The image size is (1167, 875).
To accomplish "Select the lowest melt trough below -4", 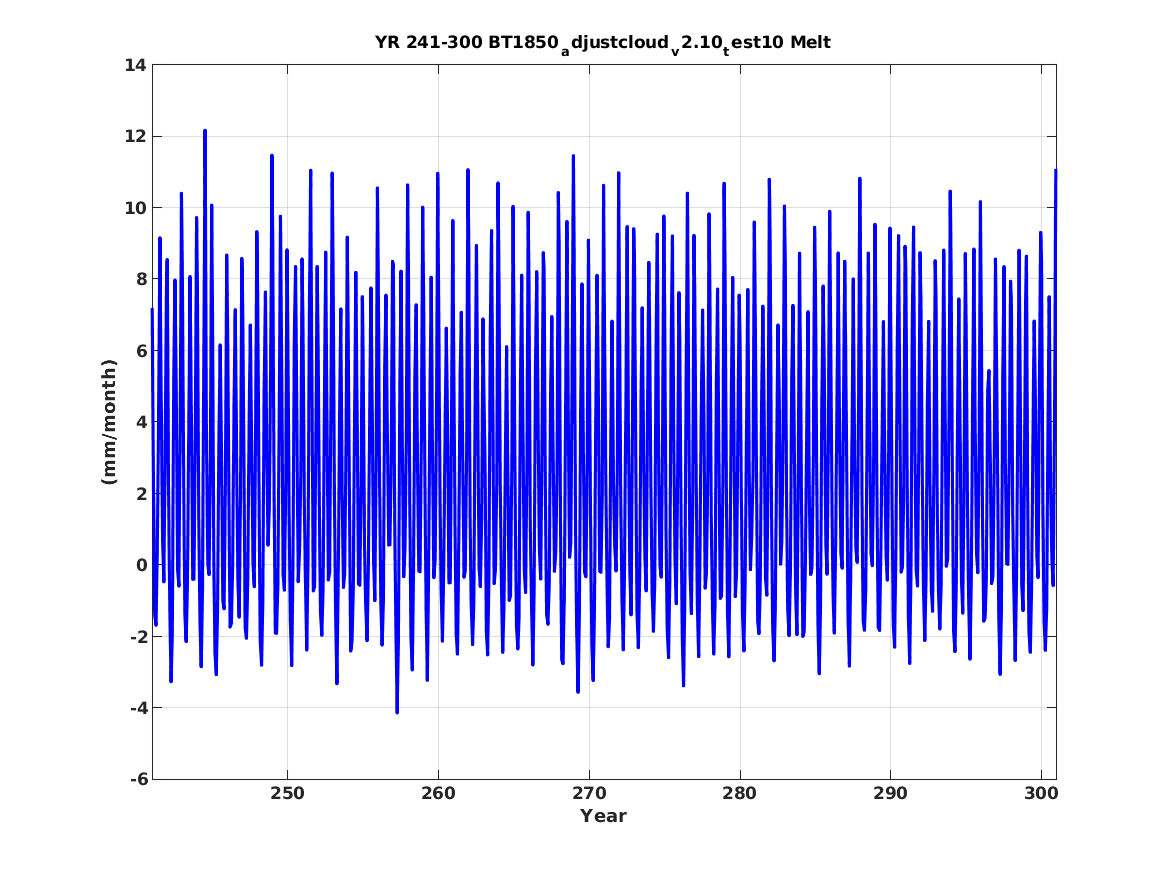I will 397,712.
